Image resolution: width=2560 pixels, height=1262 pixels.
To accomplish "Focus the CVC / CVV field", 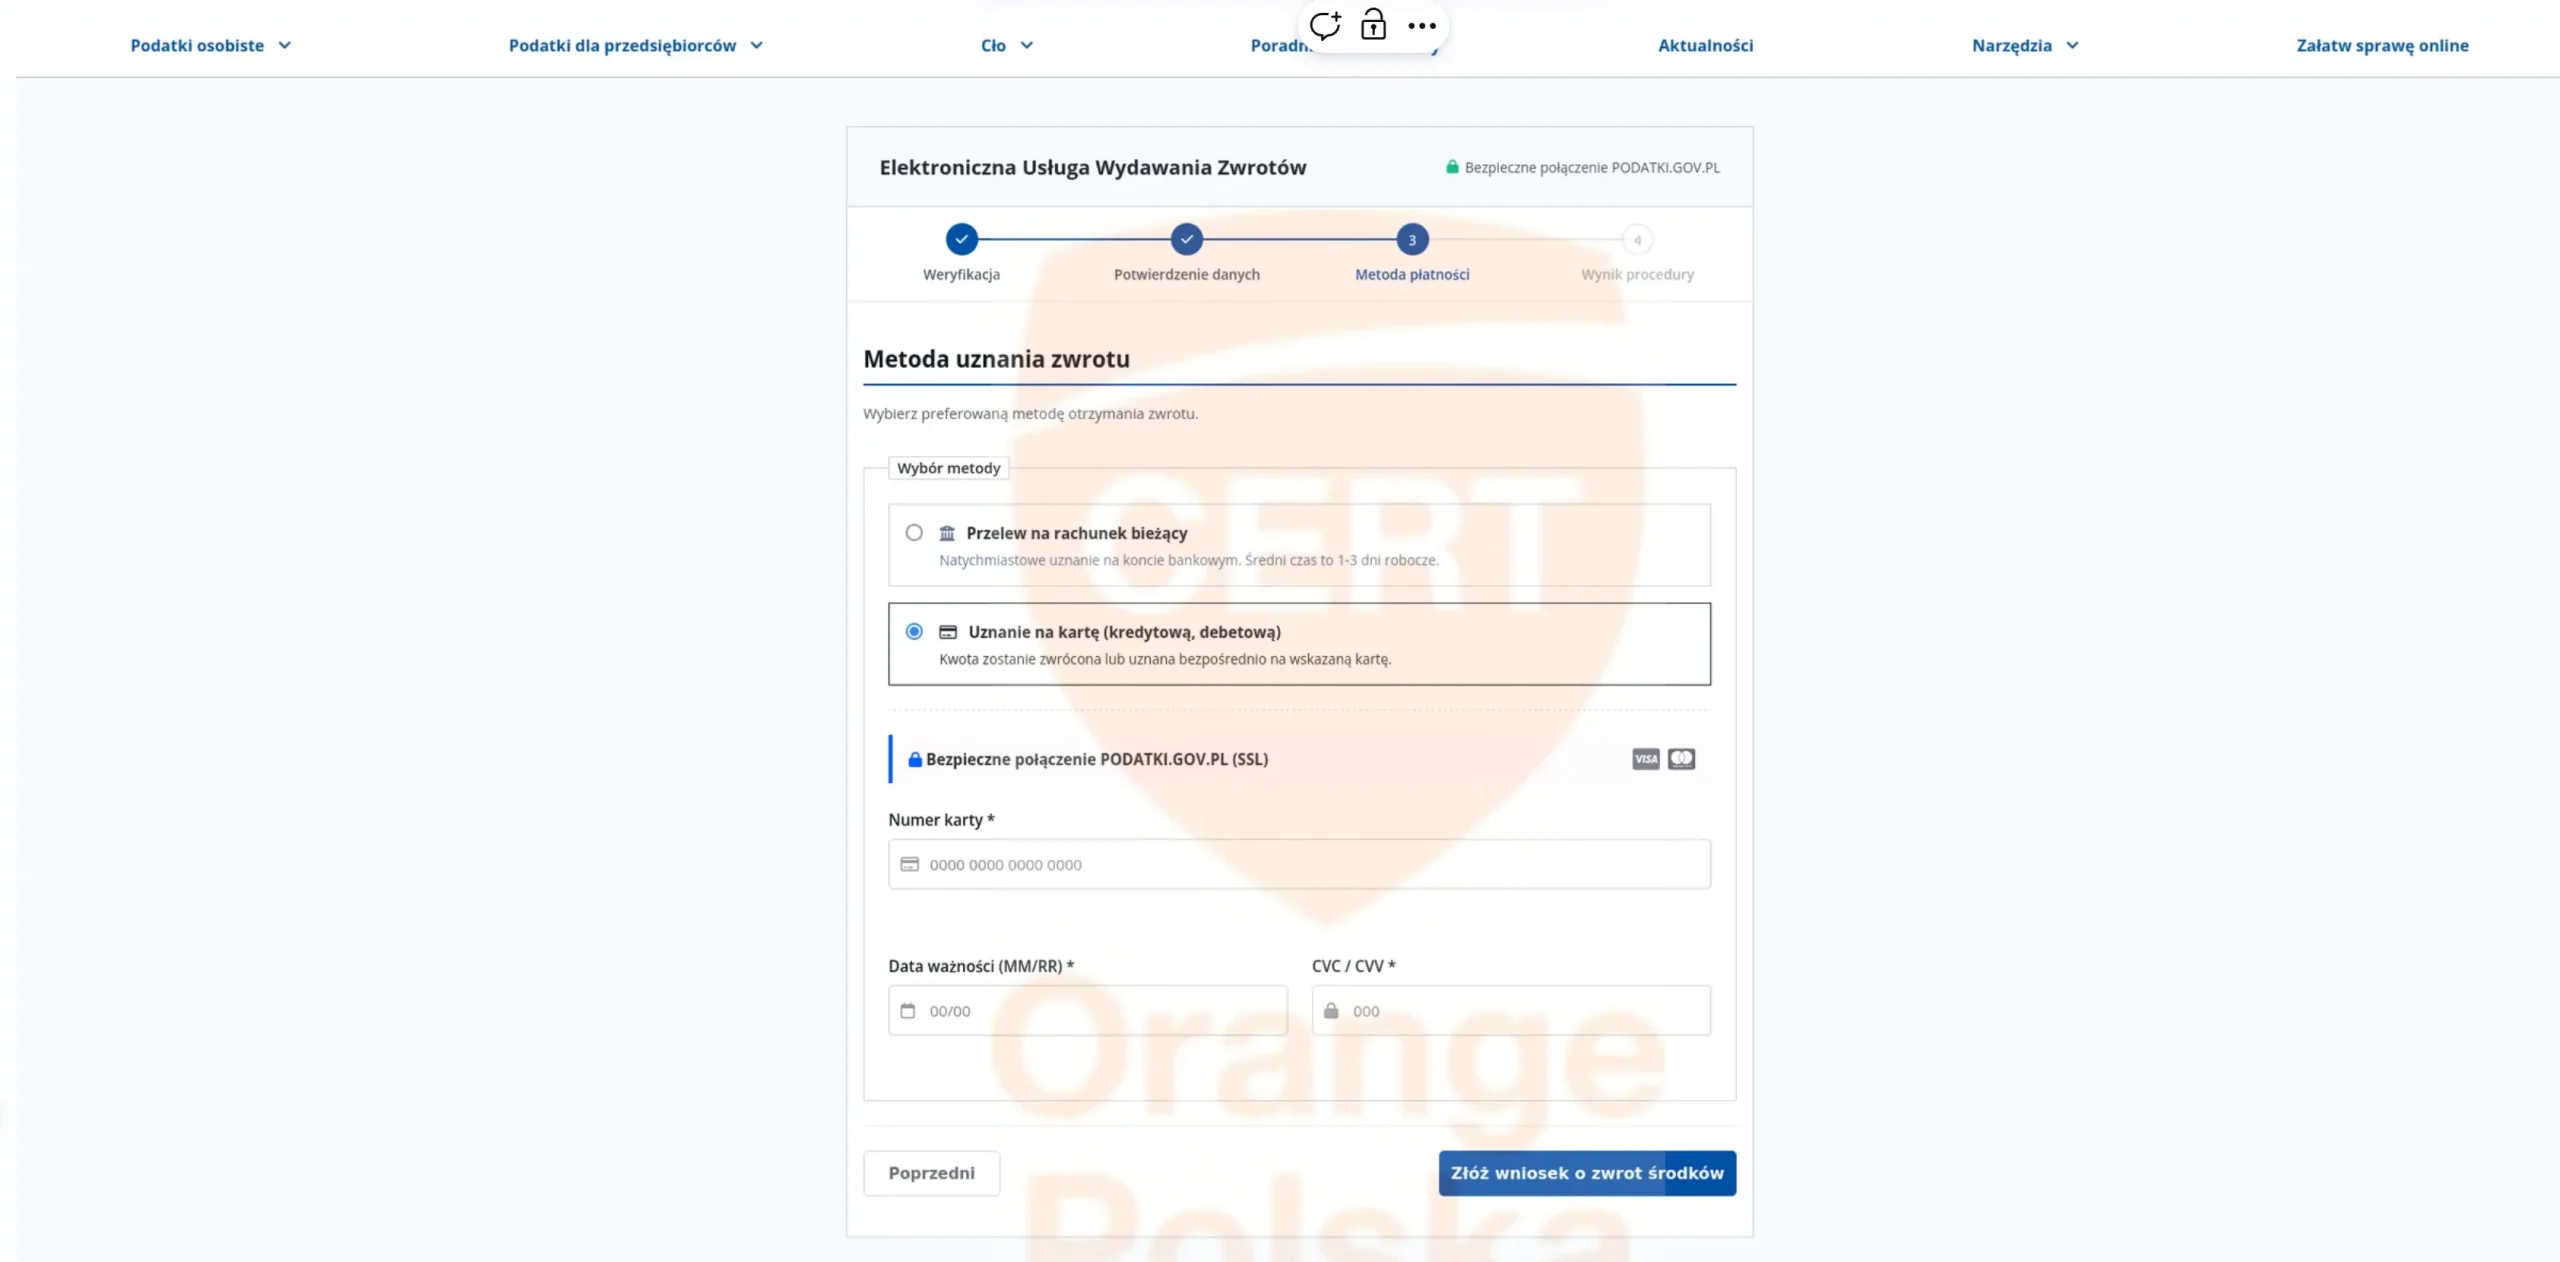I will point(1511,1011).
